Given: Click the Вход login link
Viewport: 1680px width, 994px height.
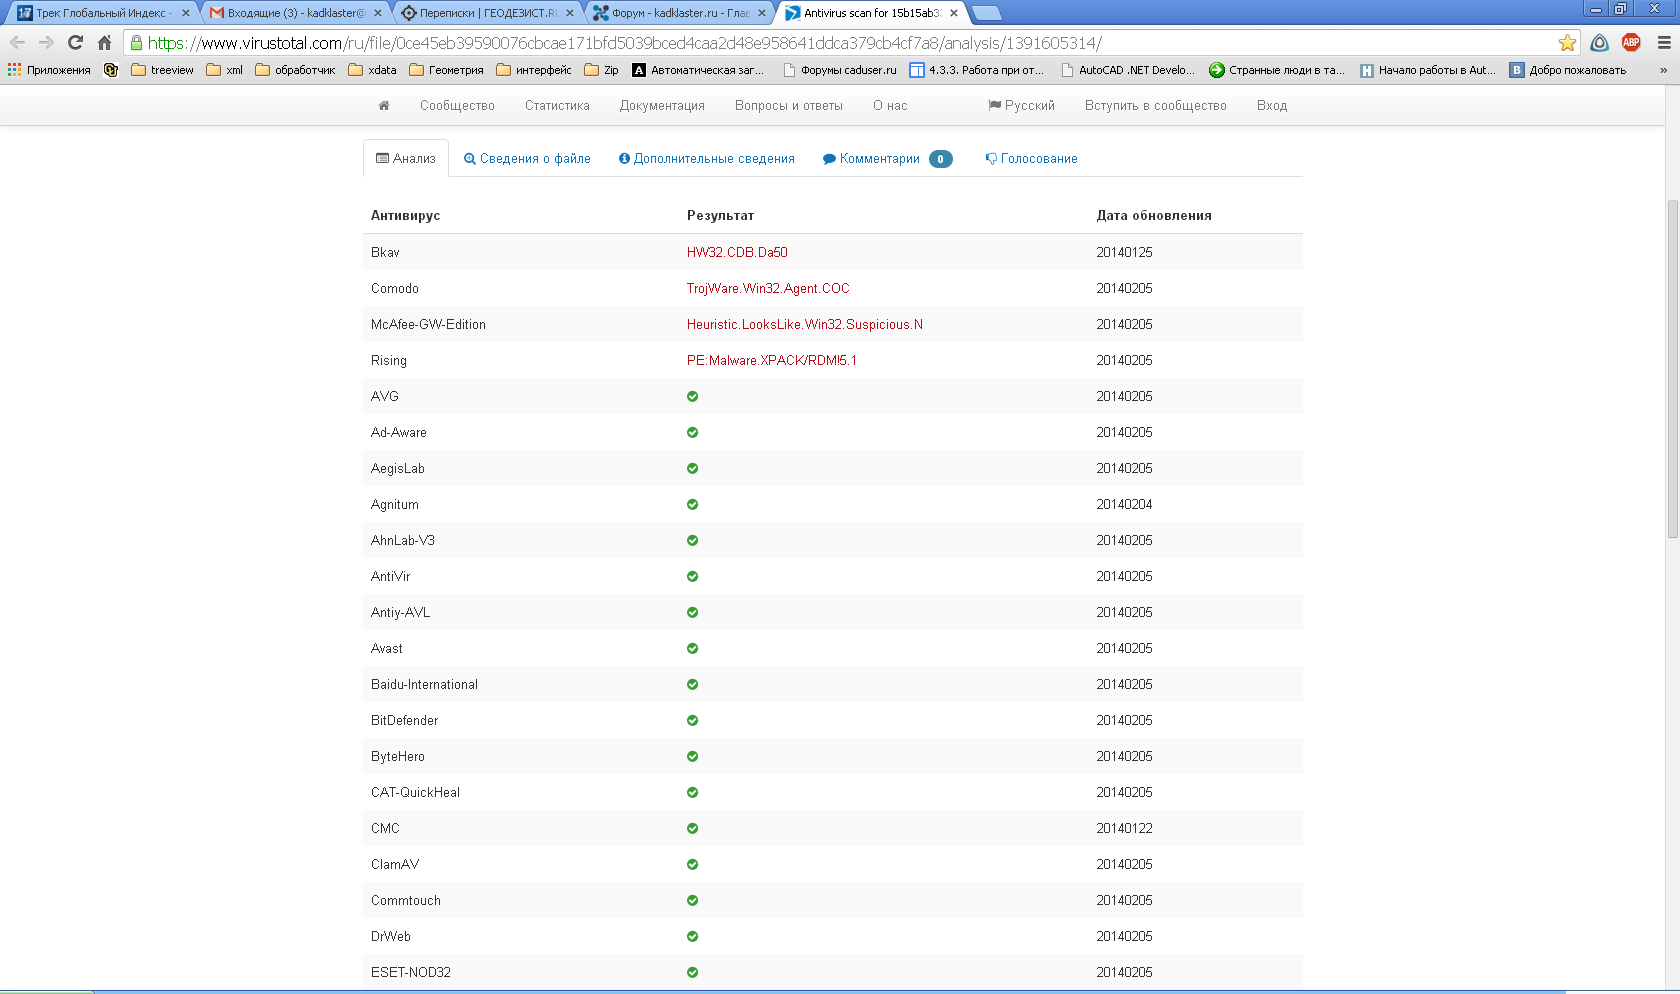Looking at the screenshot, I should pyautogui.click(x=1271, y=106).
